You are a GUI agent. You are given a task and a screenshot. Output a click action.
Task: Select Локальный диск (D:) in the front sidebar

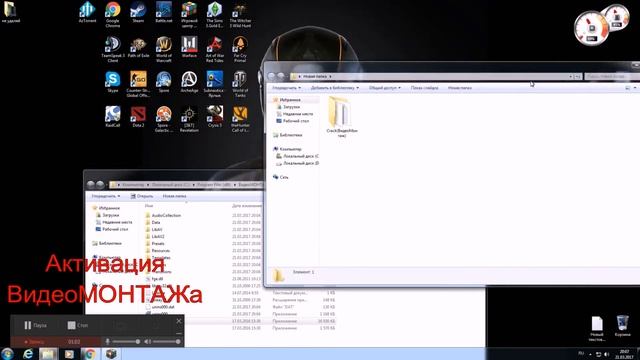click(298, 163)
